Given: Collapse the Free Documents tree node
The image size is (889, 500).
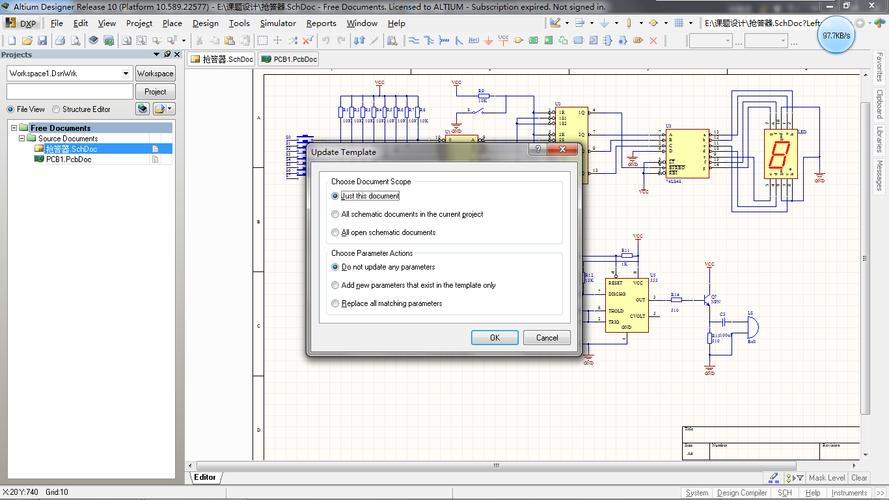Looking at the screenshot, I should (12, 128).
